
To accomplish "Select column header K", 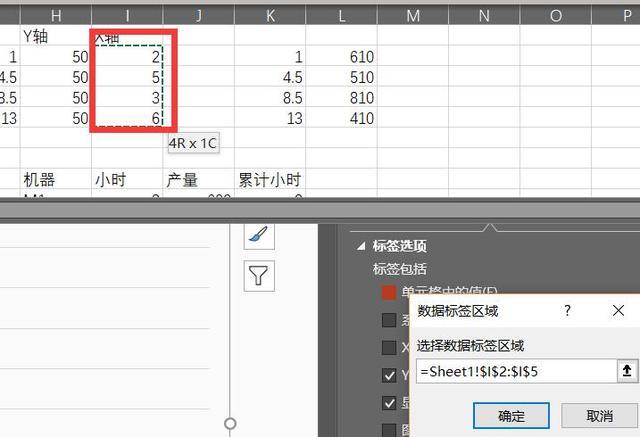I will (270, 16).
